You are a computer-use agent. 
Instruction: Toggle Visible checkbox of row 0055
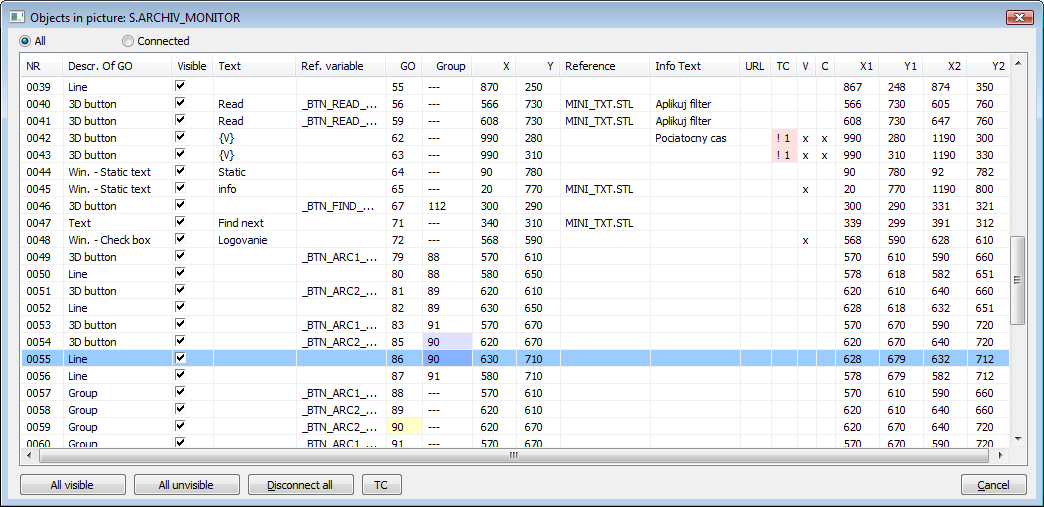(x=180, y=358)
